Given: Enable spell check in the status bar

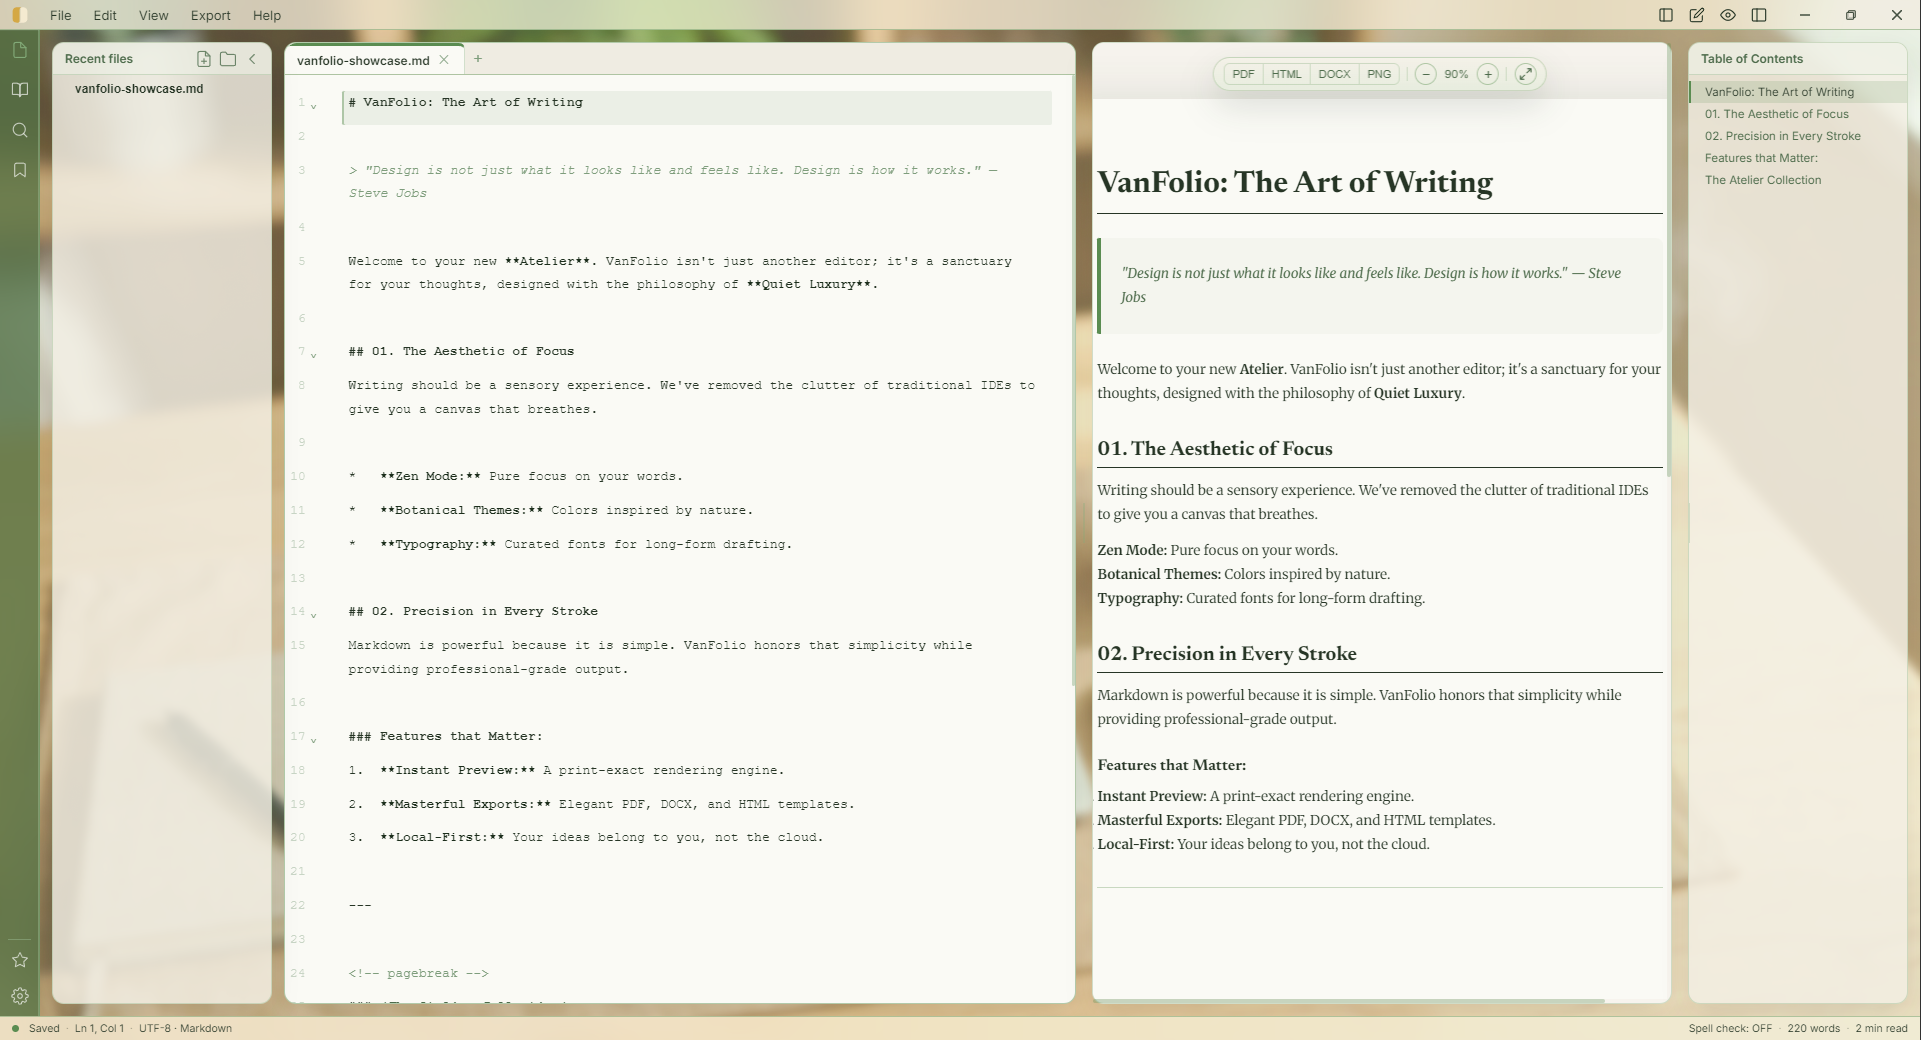Looking at the screenshot, I should [x=1730, y=1028].
